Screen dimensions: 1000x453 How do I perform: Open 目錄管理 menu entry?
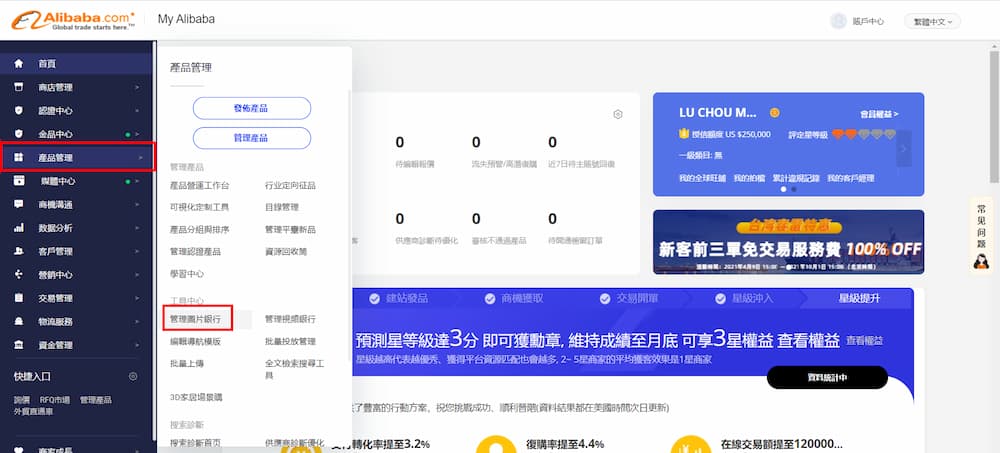[282, 207]
